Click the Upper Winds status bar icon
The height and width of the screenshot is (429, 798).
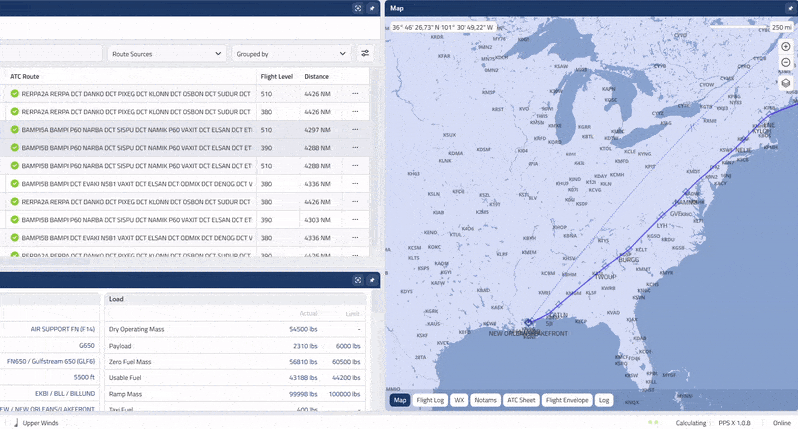point(16,422)
